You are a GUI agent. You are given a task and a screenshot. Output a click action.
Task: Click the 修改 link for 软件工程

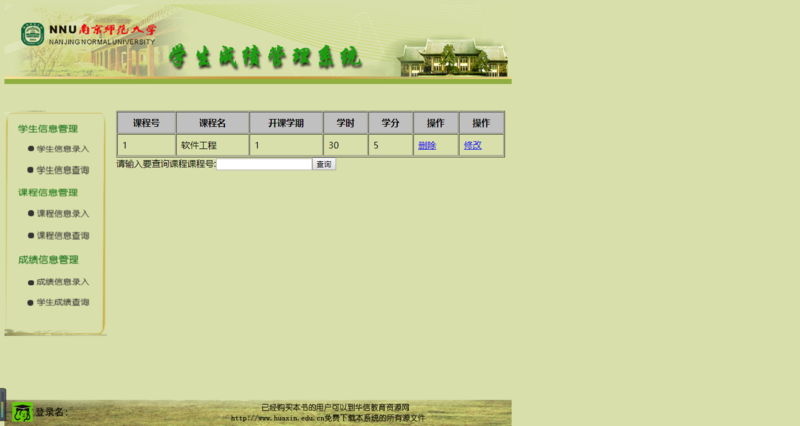pos(472,145)
